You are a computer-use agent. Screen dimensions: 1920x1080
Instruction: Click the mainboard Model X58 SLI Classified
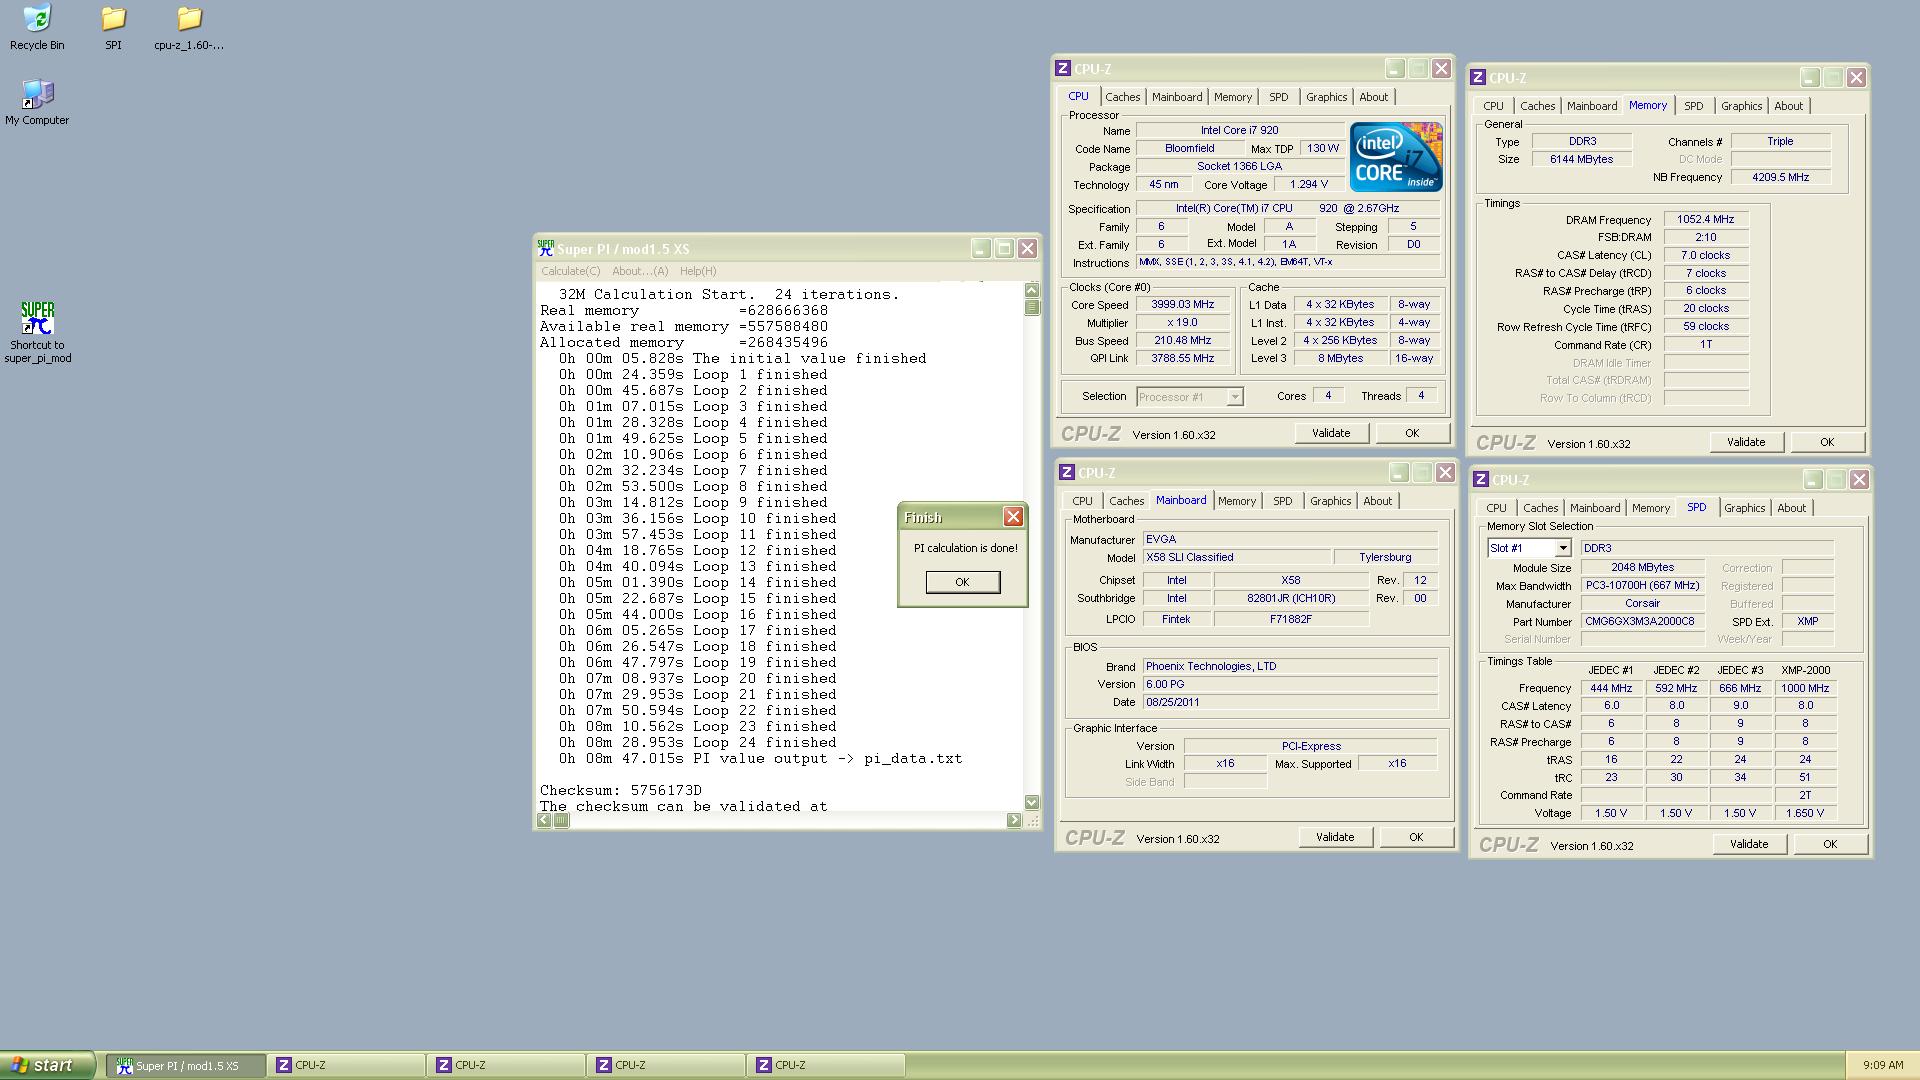pos(1236,558)
